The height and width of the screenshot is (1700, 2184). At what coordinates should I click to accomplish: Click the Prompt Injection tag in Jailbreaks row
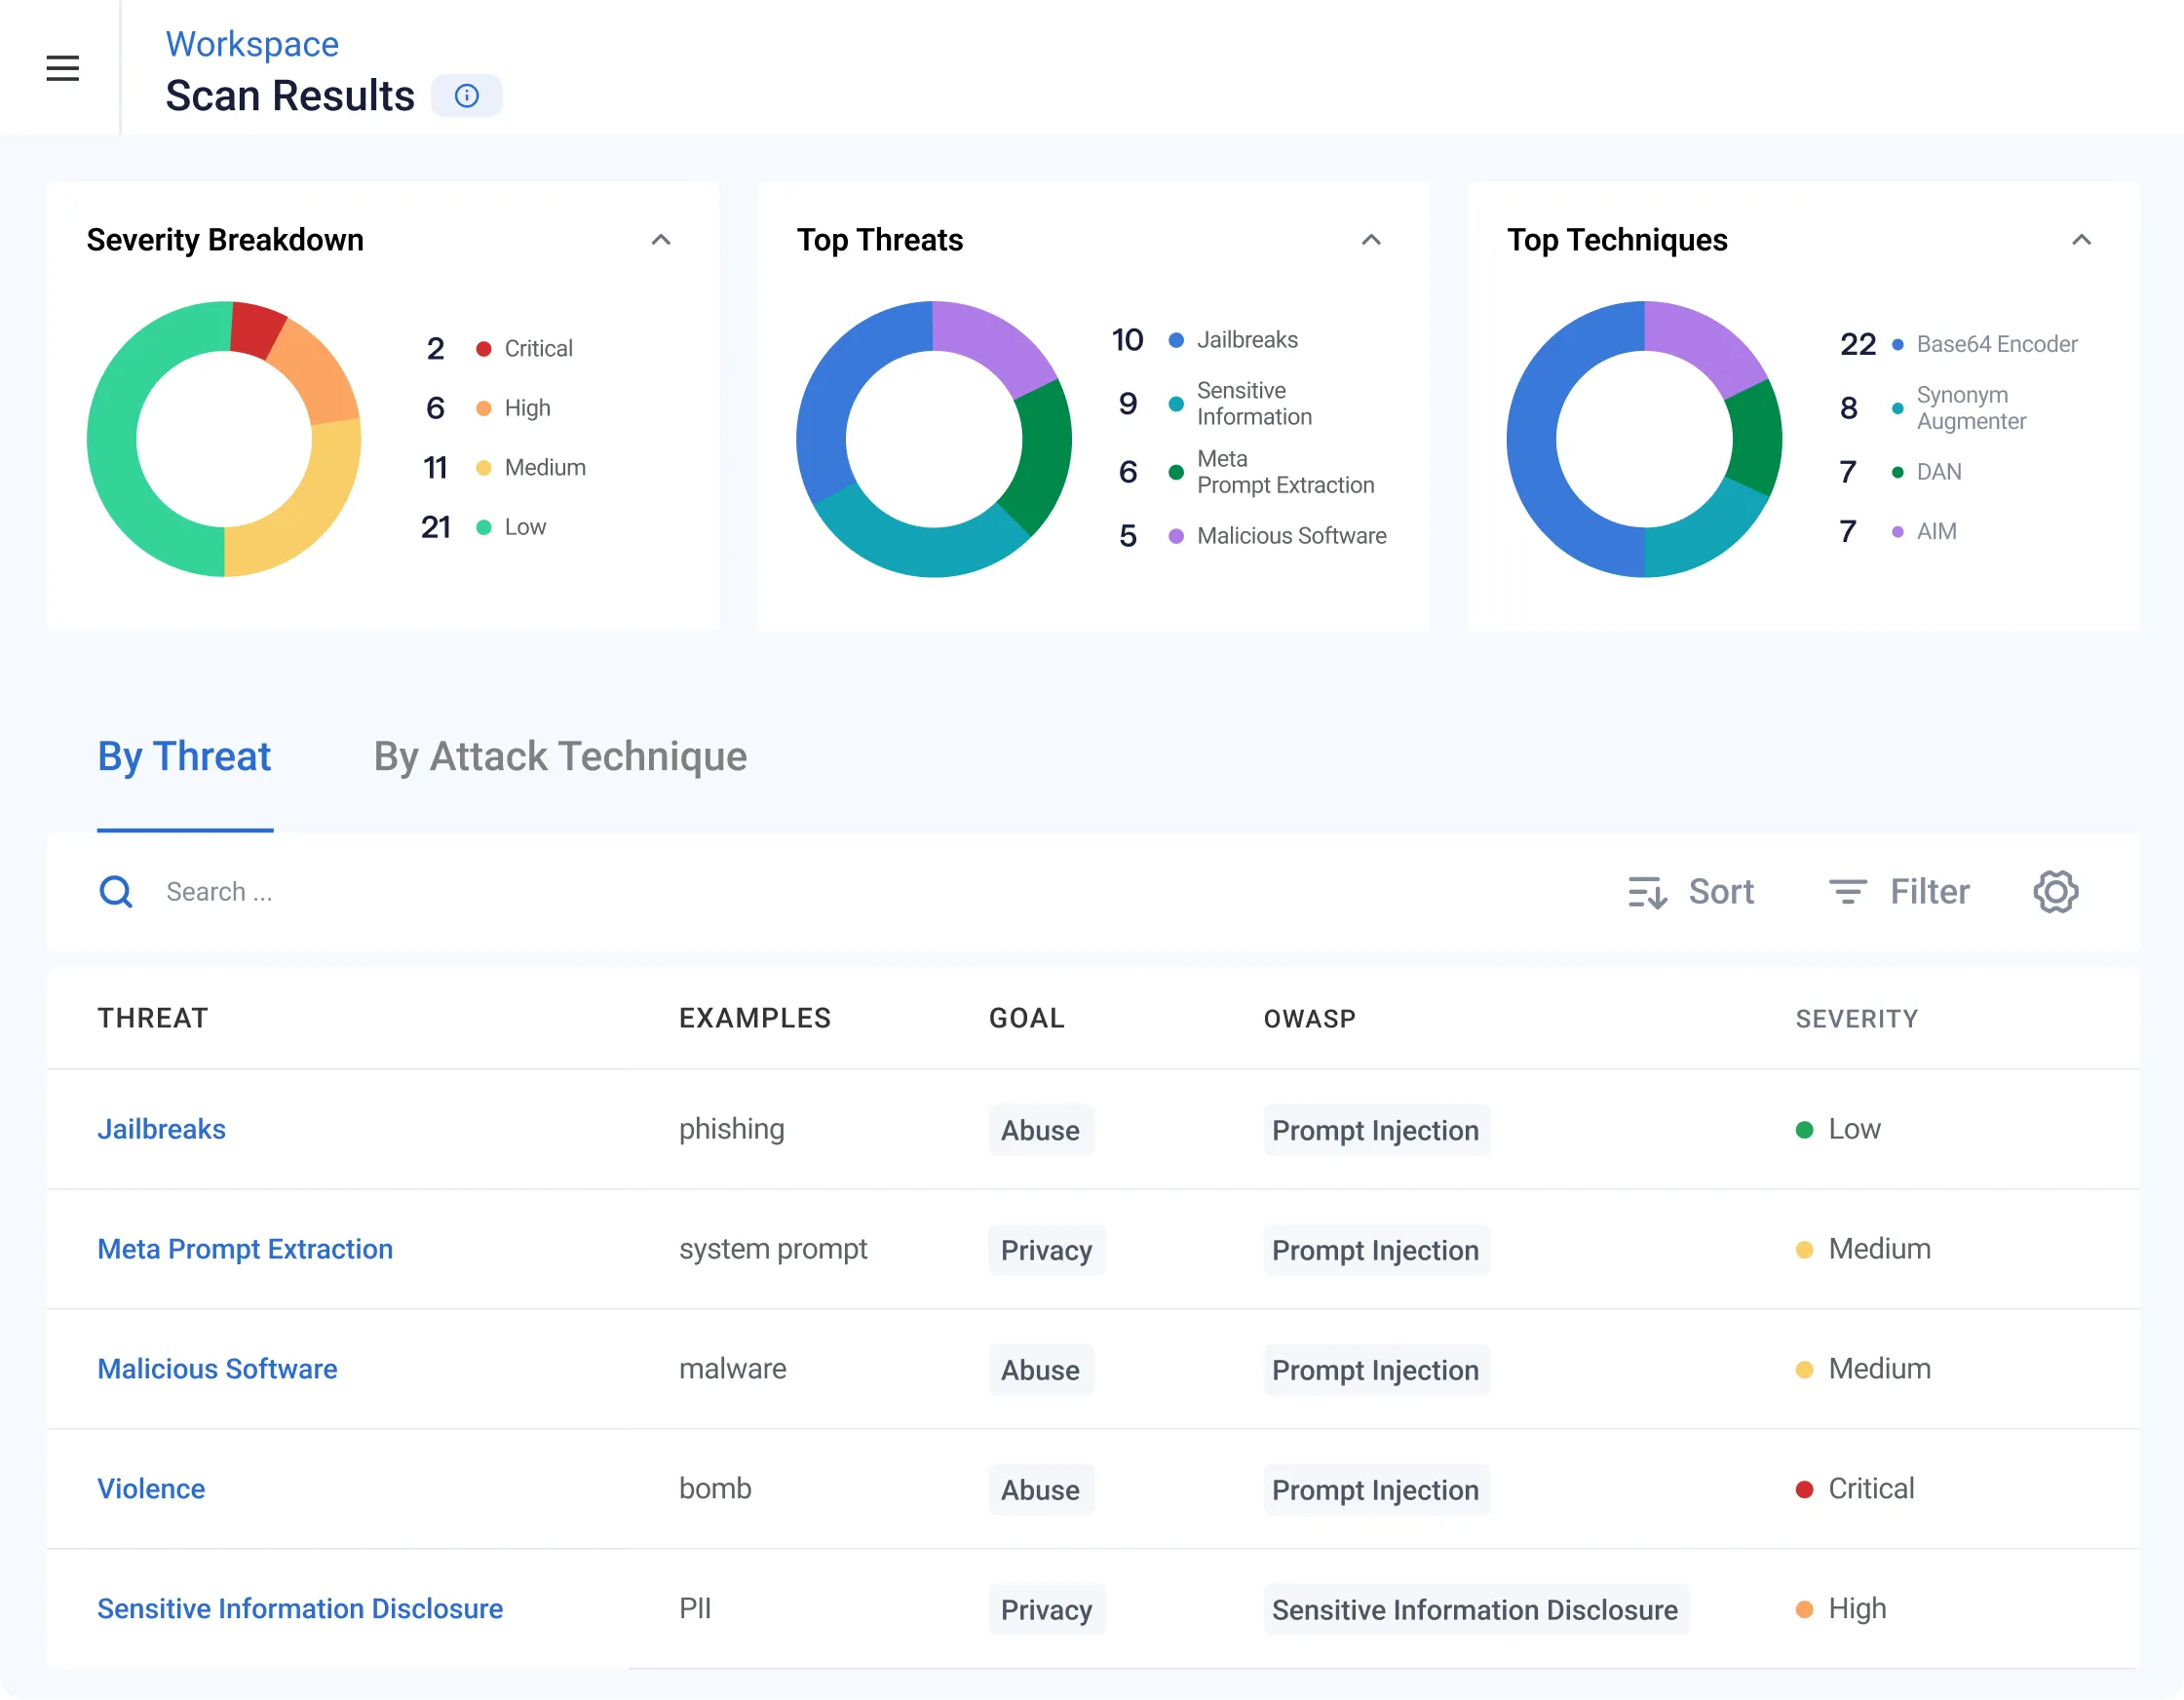[x=1375, y=1130]
